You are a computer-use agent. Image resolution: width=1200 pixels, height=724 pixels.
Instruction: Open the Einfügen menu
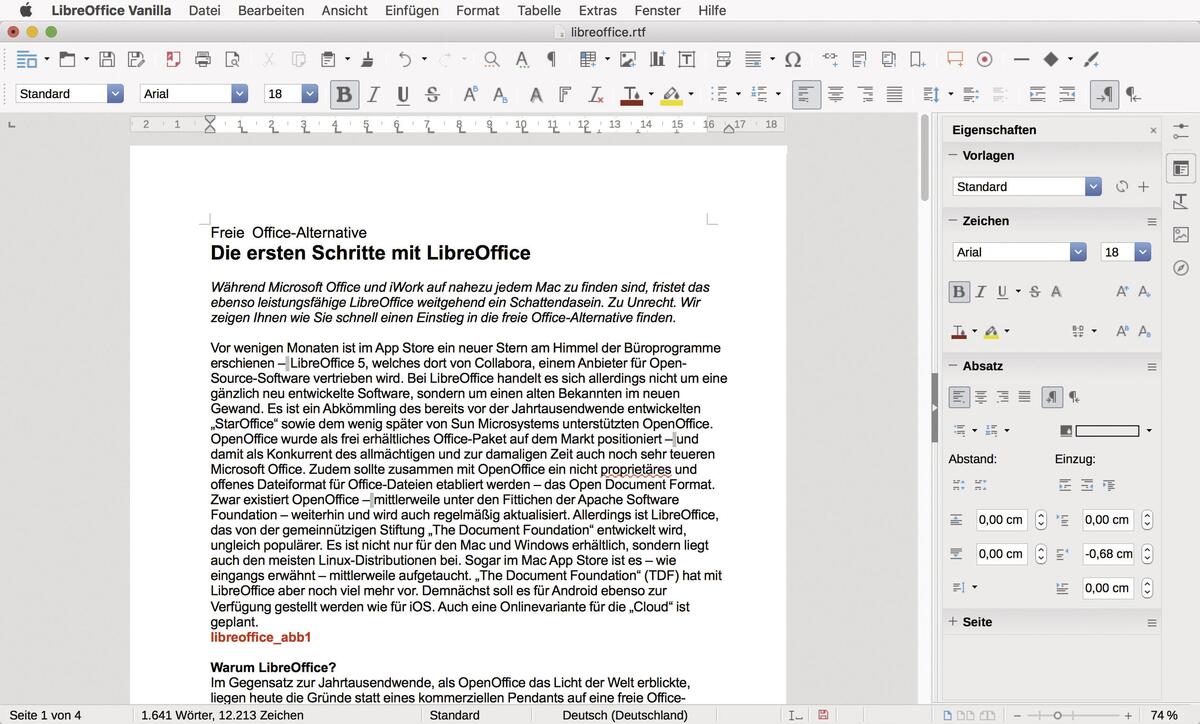(411, 11)
